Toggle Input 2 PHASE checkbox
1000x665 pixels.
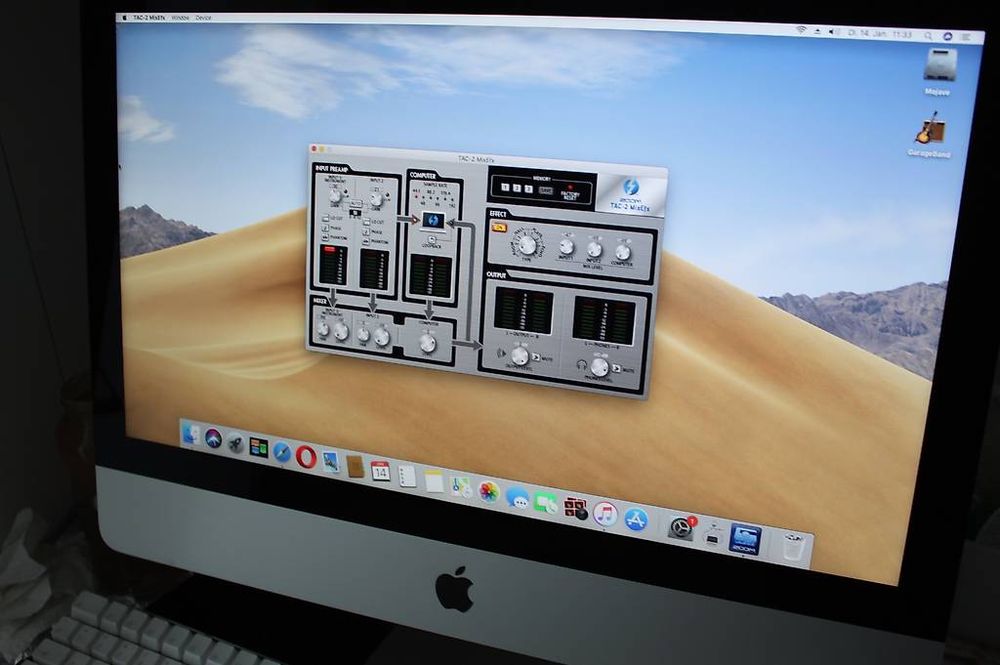coord(366,231)
